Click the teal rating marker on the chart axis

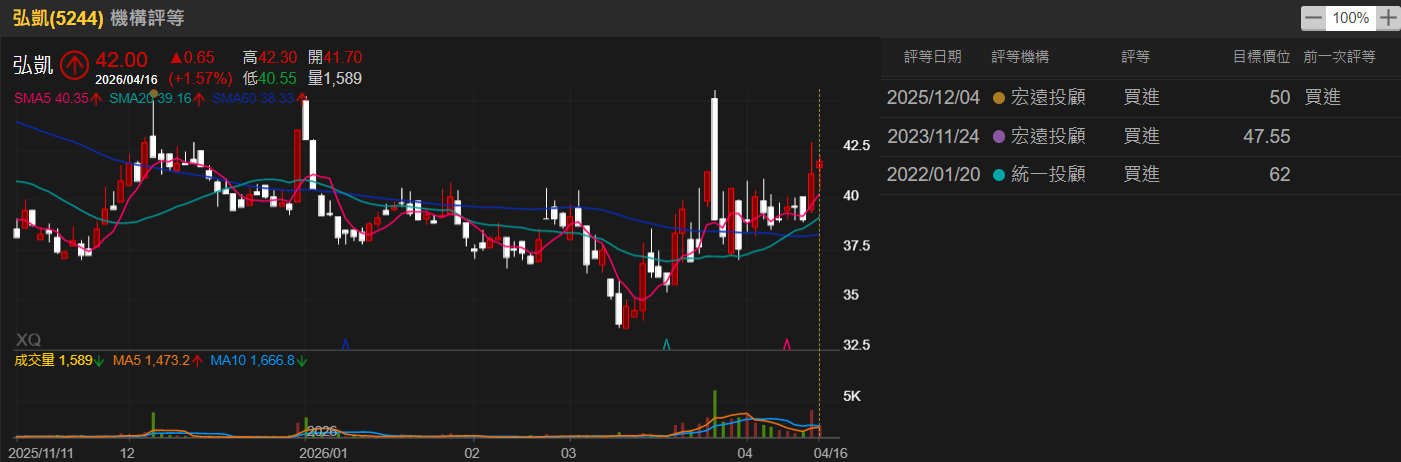tap(666, 344)
